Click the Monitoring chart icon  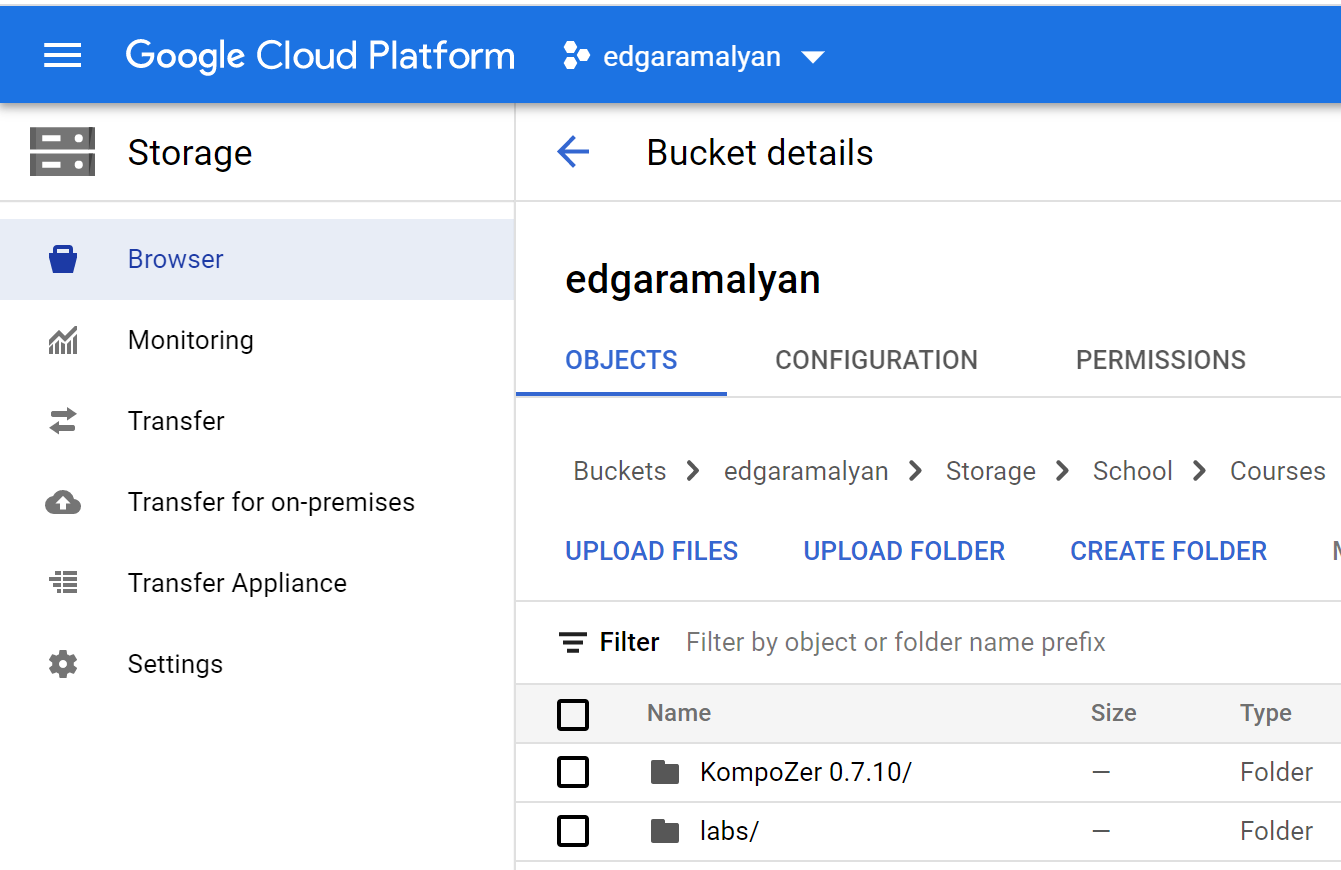tap(63, 340)
